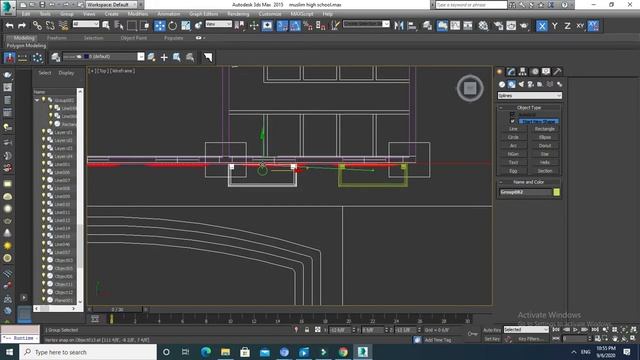Switch to the Object Paint ribbon tab
The image size is (640, 360).
coord(133,38)
